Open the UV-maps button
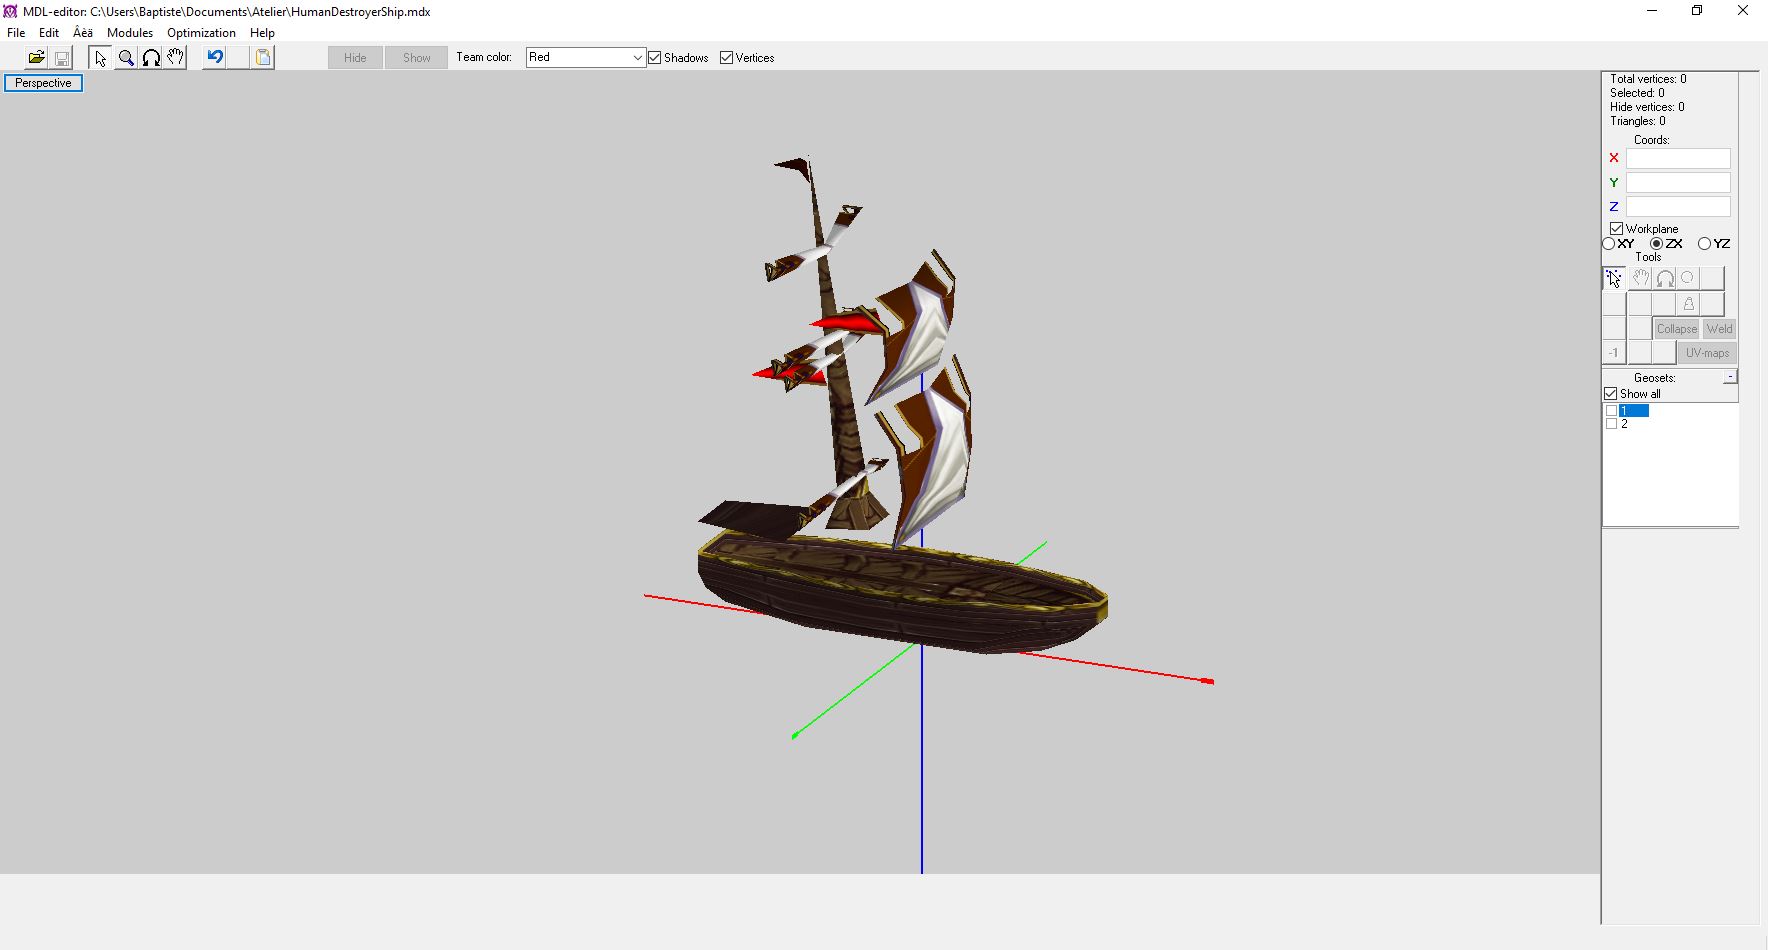This screenshot has height=950, width=1768. tap(1707, 353)
